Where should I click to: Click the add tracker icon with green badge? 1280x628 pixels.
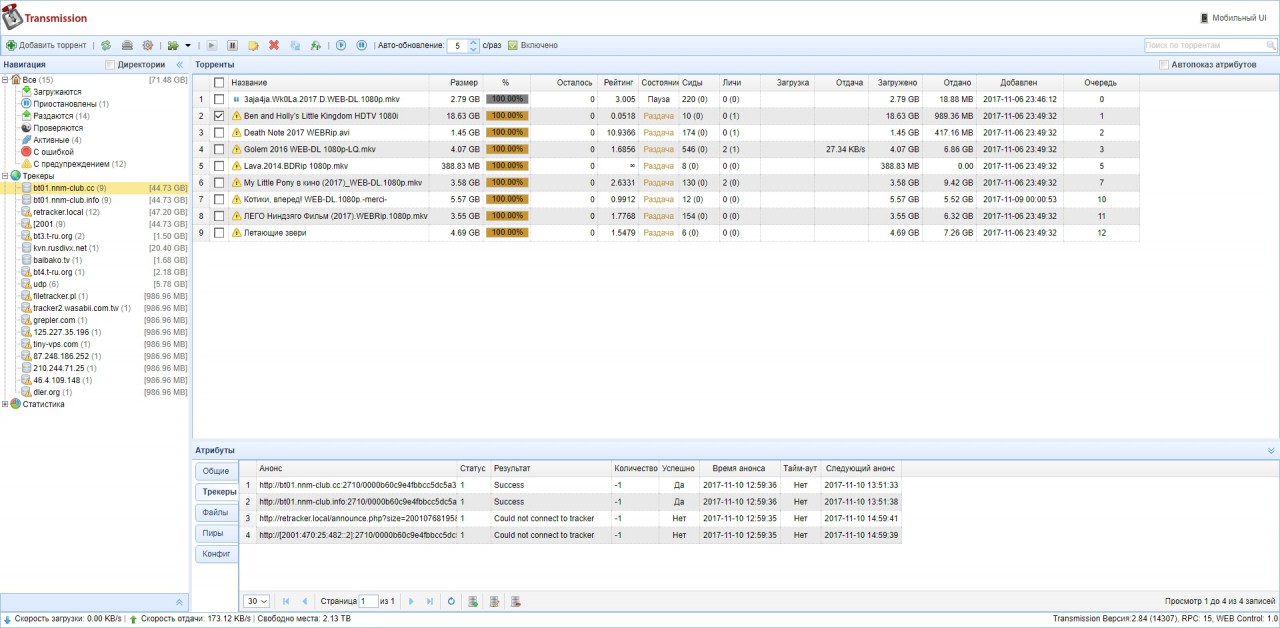tap(472, 601)
